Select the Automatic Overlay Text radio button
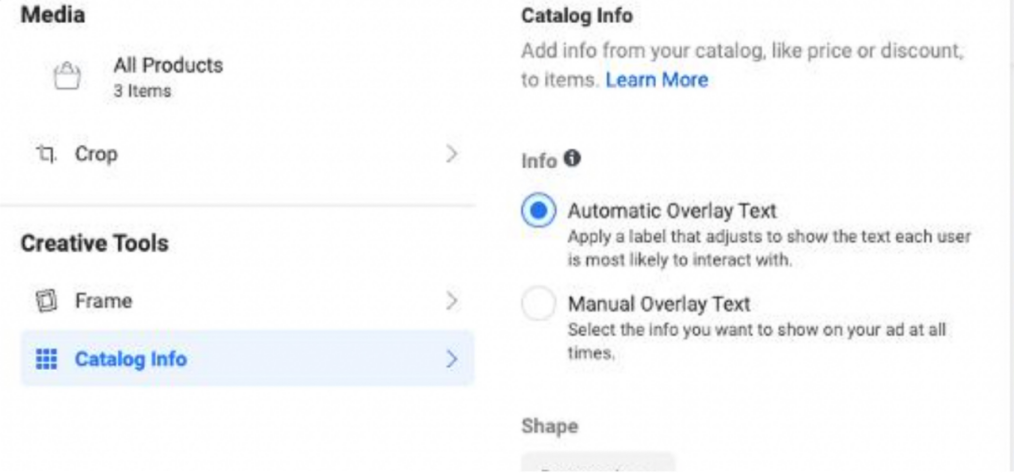1015x474 pixels. pos(538,210)
